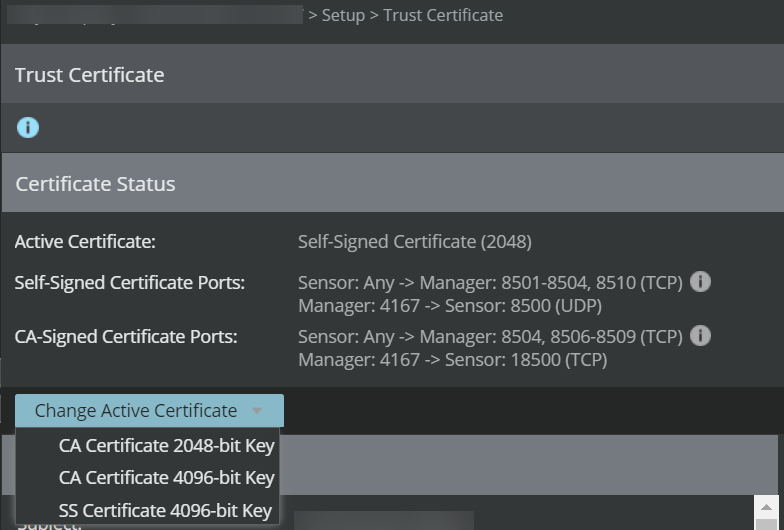
Task: Click Setup in the breadcrumb path
Action: (343, 15)
